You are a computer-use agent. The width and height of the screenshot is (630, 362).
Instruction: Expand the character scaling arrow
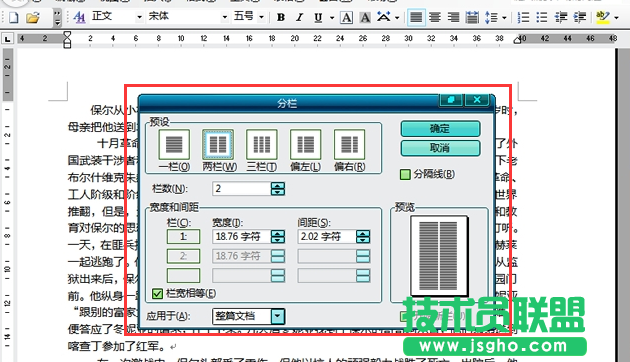pos(397,17)
